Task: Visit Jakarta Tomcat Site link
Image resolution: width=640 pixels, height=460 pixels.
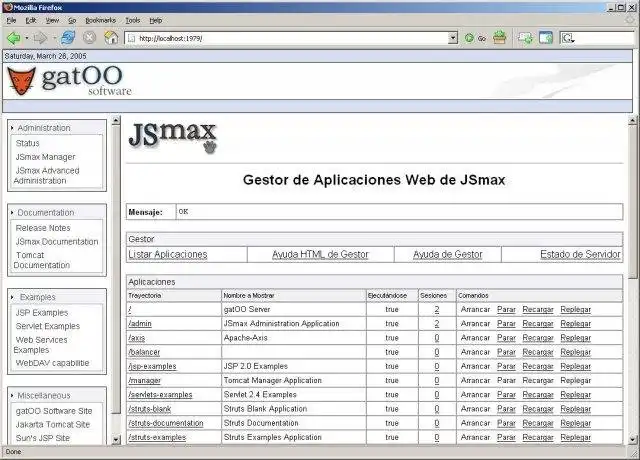Action: pos(53,424)
